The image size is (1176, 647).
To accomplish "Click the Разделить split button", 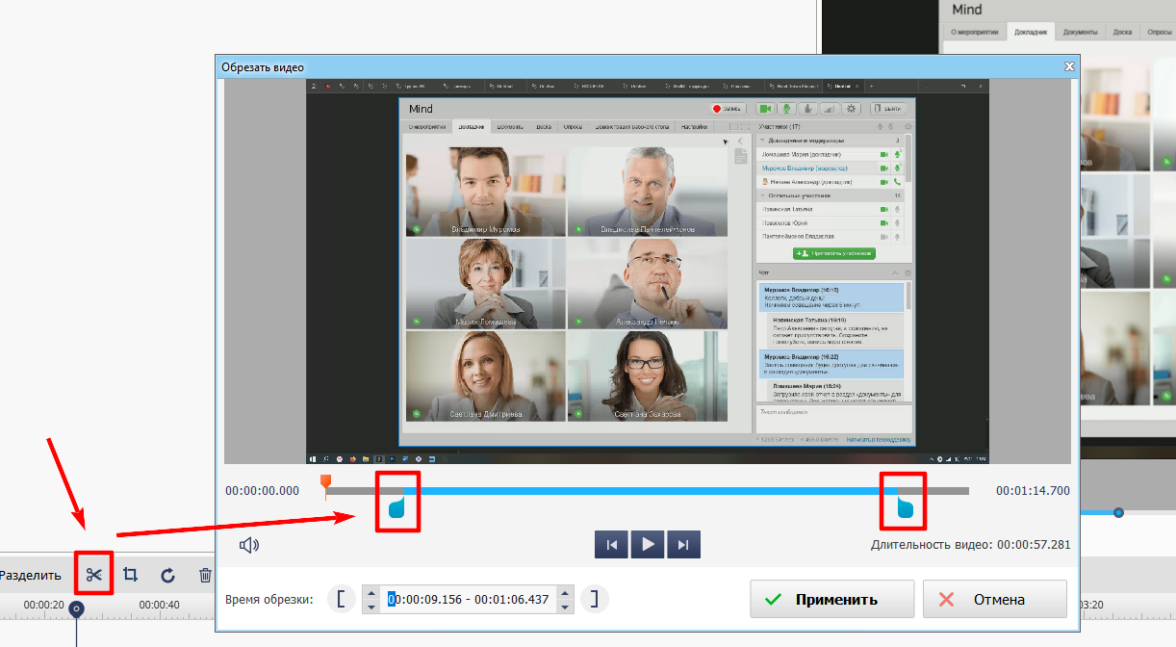I will [x=31, y=575].
